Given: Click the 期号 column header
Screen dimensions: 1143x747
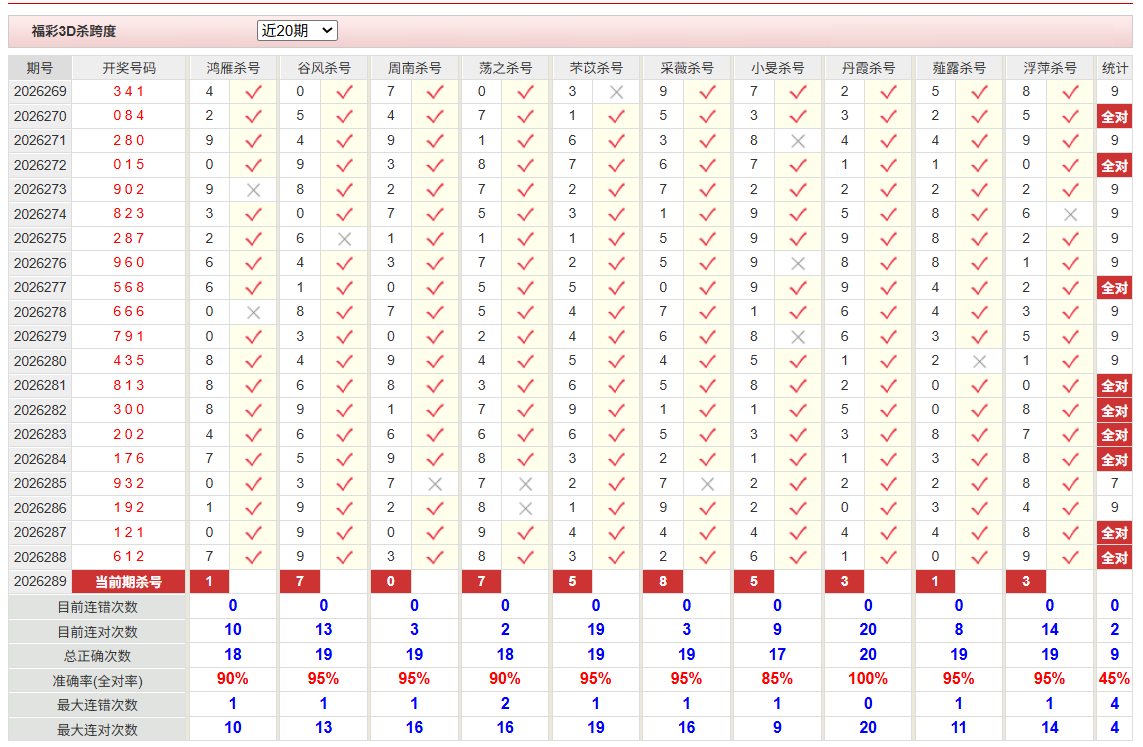Looking at the screenshot, I should pyautogui.click(x=40, y=68).
